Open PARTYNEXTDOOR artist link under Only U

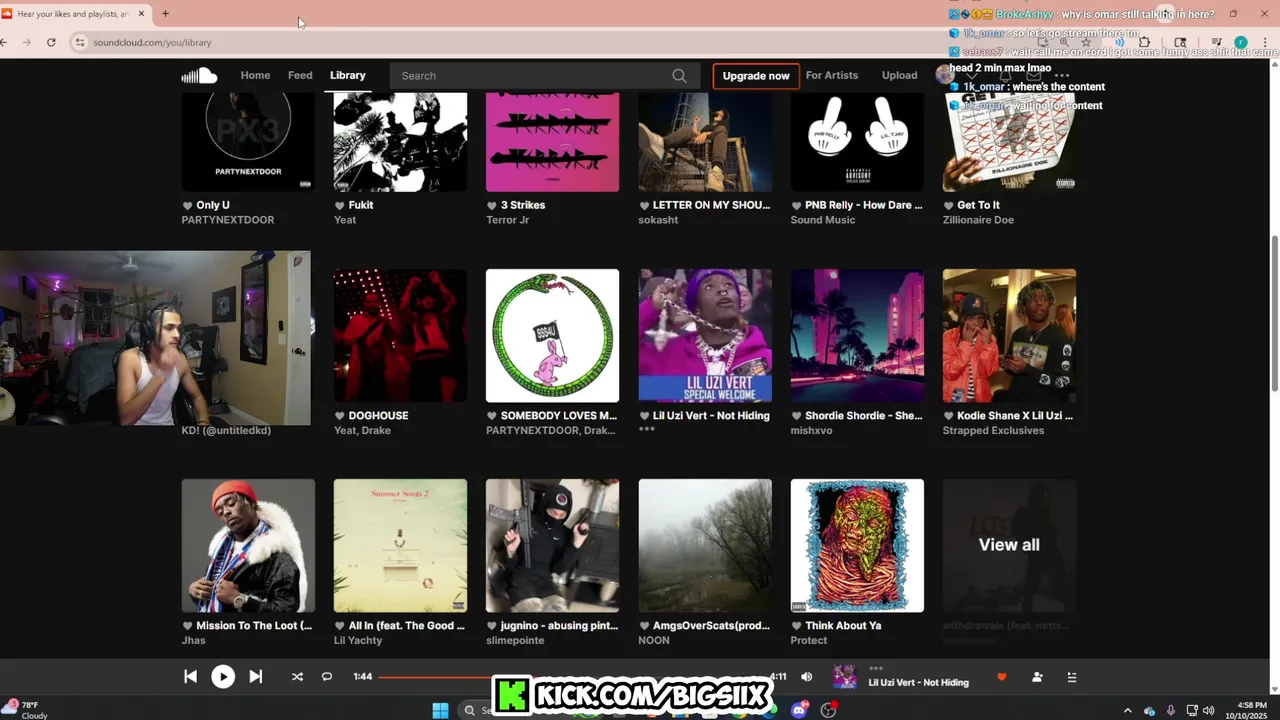click(228, 220)
